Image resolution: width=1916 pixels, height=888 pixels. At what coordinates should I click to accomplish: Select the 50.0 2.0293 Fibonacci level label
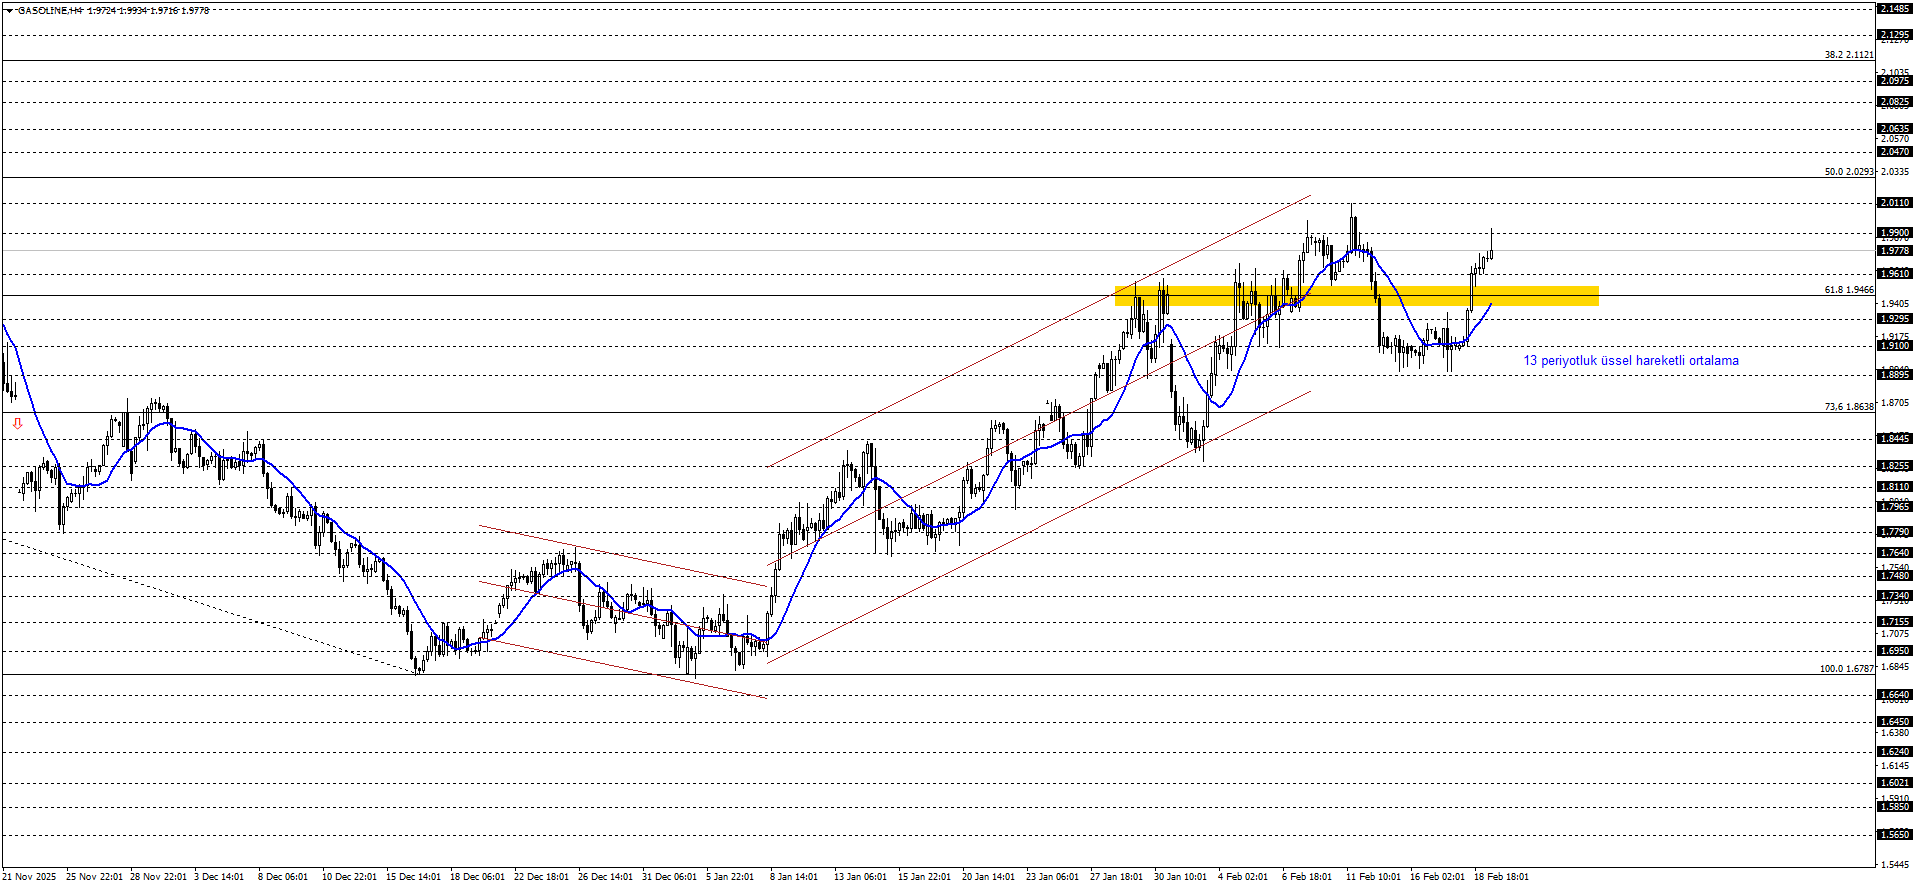(x=1848, y=172)
